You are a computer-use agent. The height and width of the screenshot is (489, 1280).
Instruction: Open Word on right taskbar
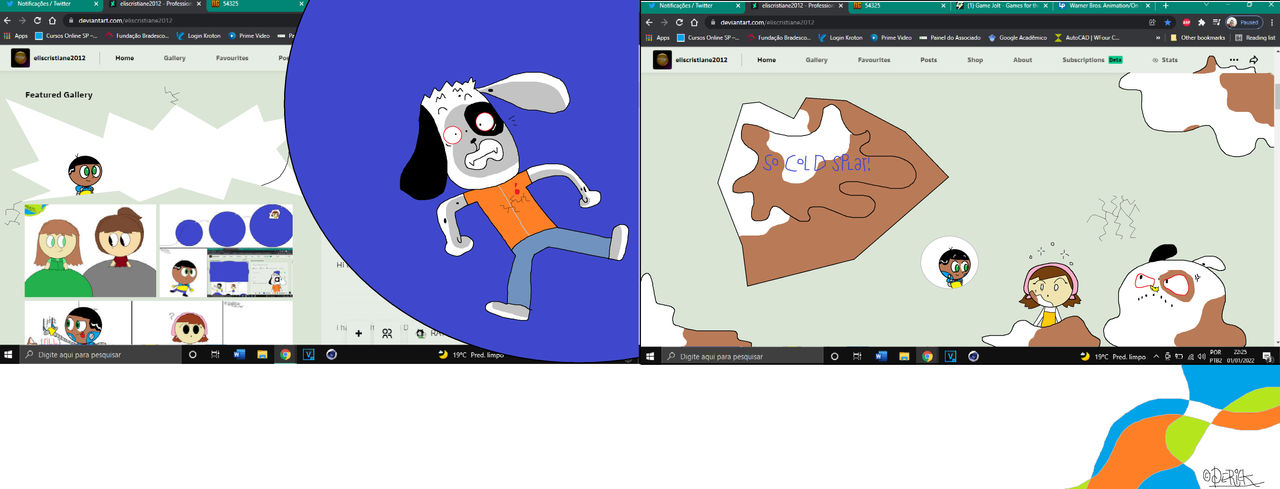pyautogui.click(x=881, y=355)
